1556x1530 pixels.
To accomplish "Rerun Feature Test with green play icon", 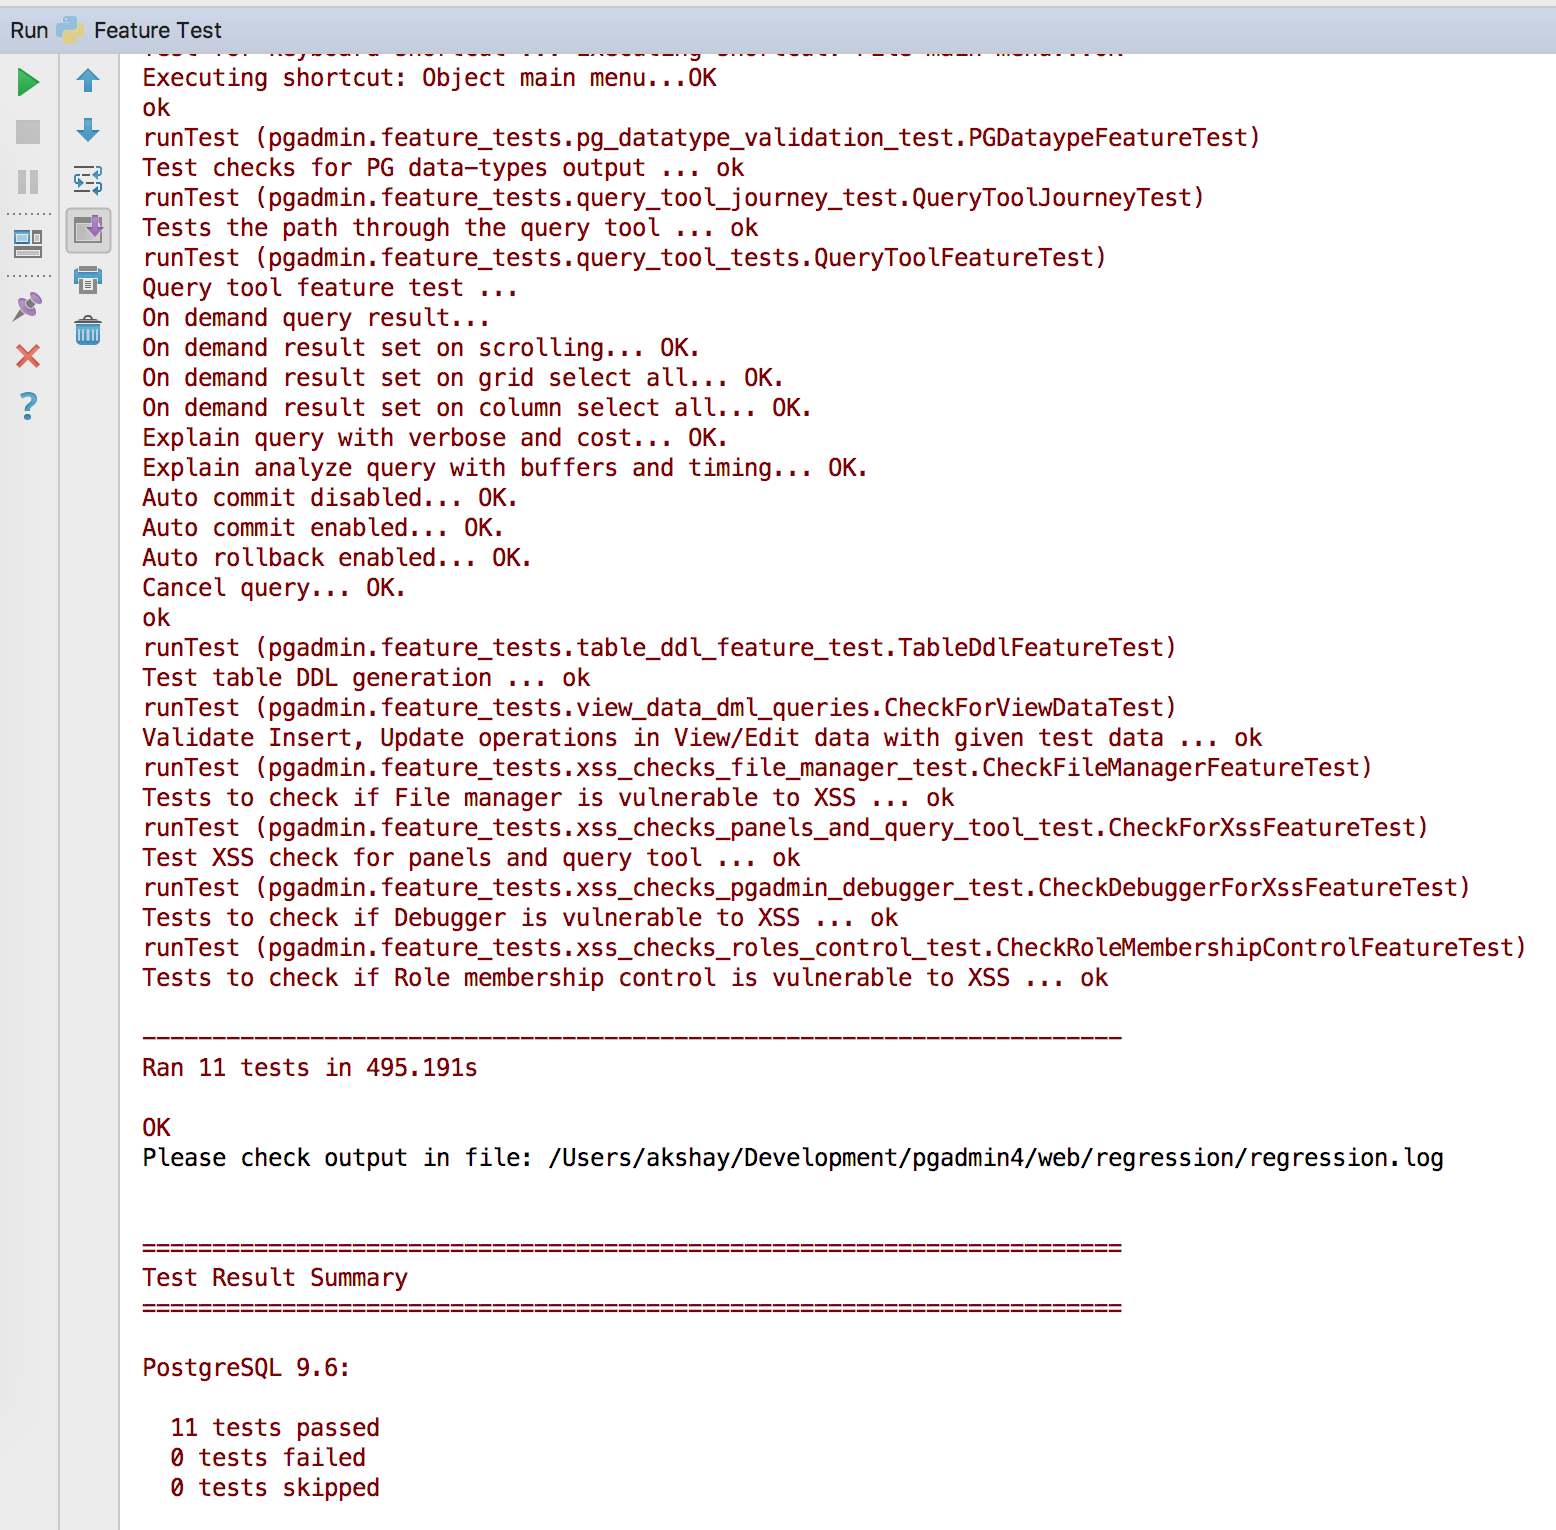I will click(x=28, y=82).
